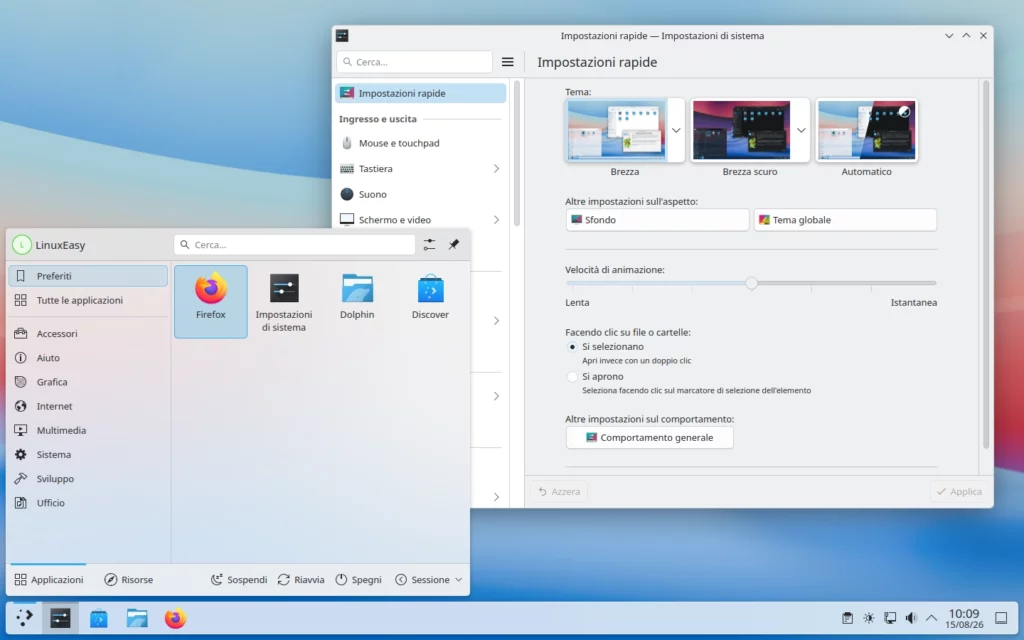Image resolution: width=1024 pixels, height=640 pixels.
Task: Open the clock showing 10:09
Action: [964, 618]
